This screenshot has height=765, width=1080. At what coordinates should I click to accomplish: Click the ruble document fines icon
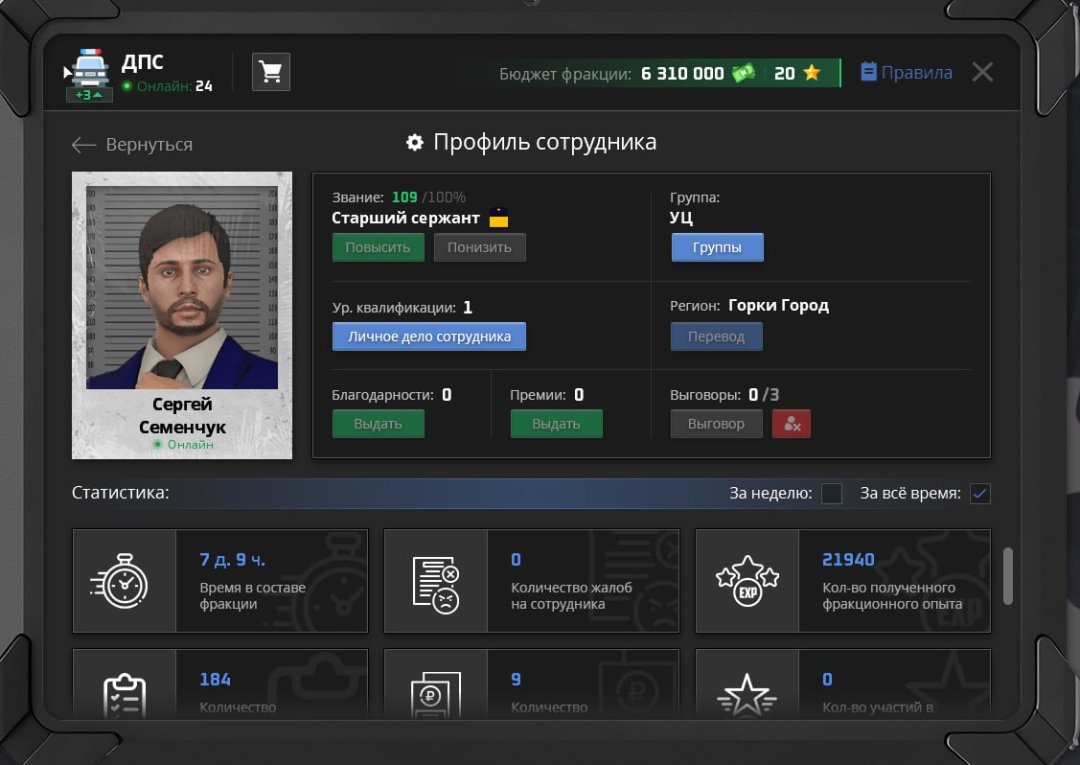(435, 695)
